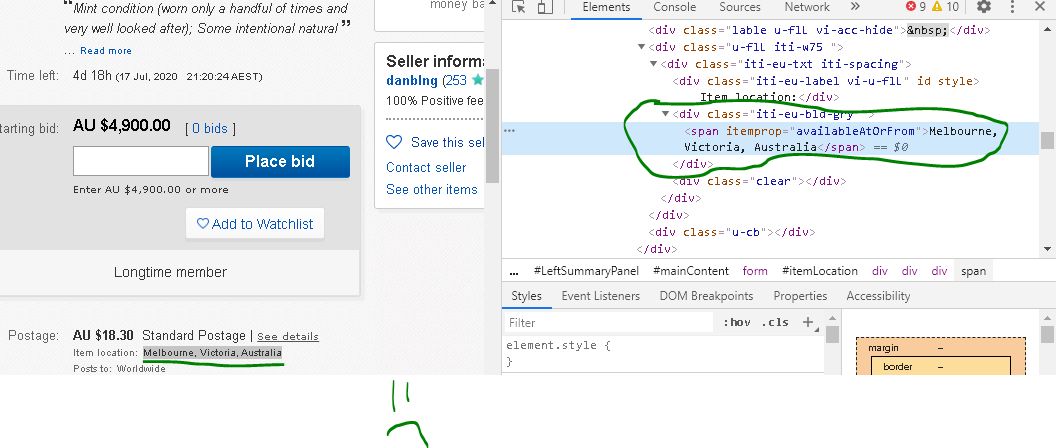Click Save this seller link
Viewport: 1056px width, 448px height.
pos(447,142)
